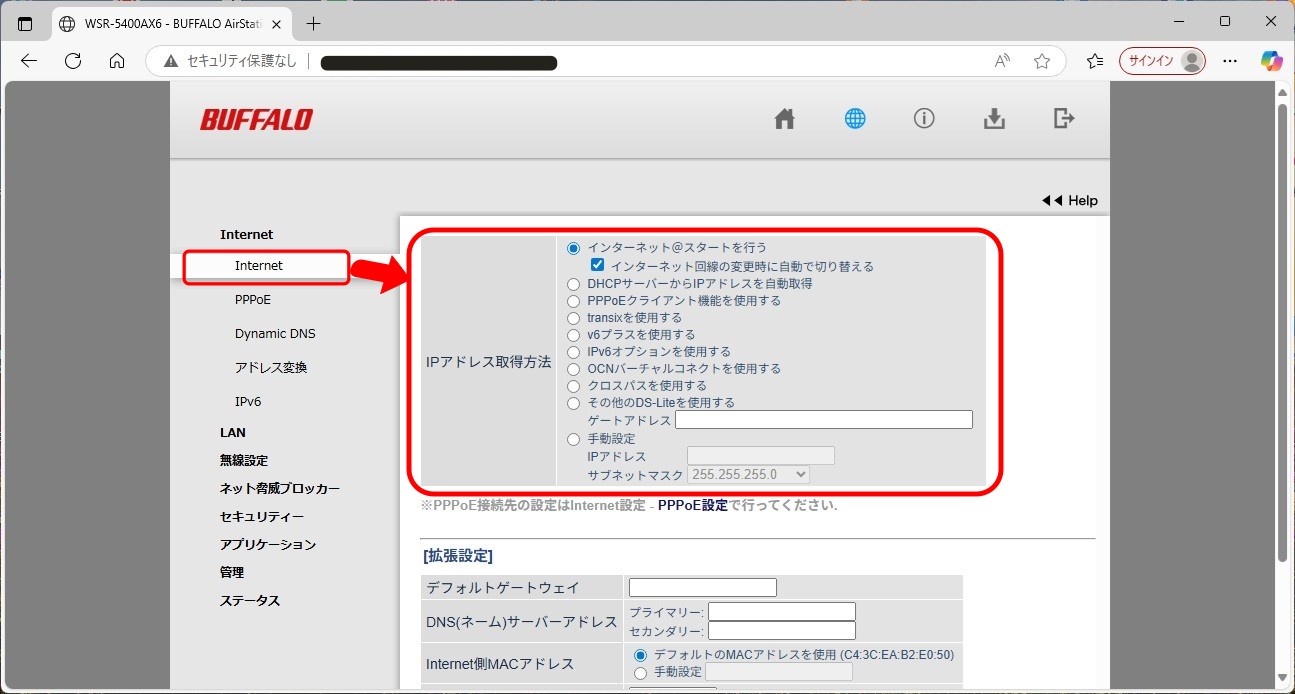Add this page to favorites
The width and height of the screenshot is (1295, 694).
[x=1042, y=61]
